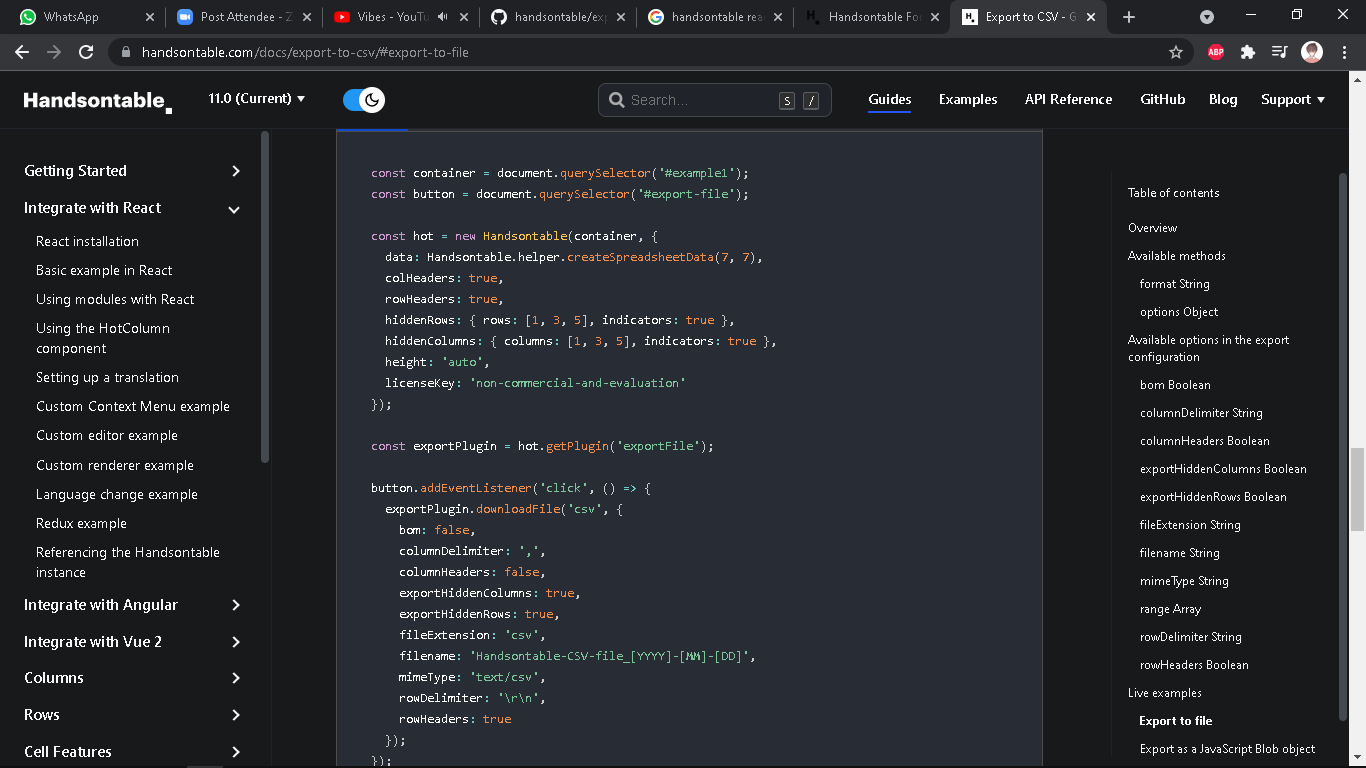Open the 11.0 (Current) version dropdown

[x=257, y=98]
